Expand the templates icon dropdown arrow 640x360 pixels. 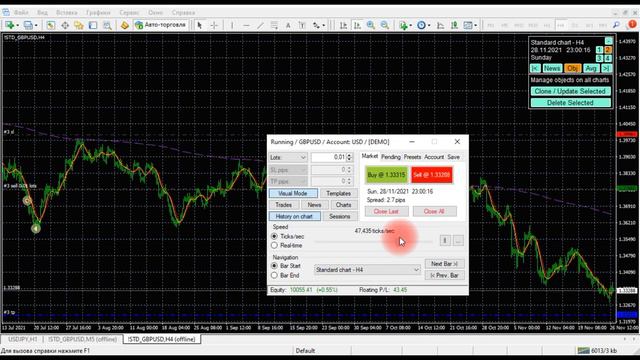[x=476, y=26]
